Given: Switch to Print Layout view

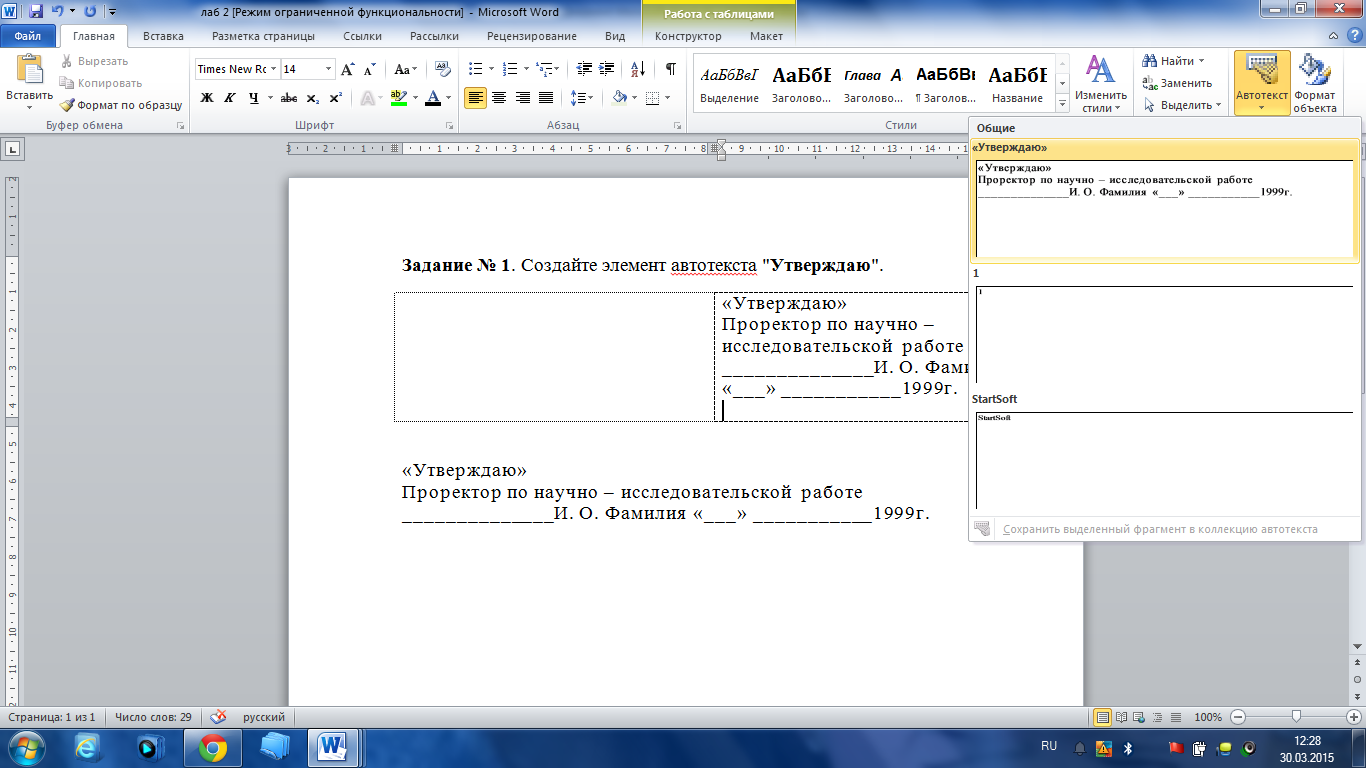Looking at the screenshot, I should 1103,717.
